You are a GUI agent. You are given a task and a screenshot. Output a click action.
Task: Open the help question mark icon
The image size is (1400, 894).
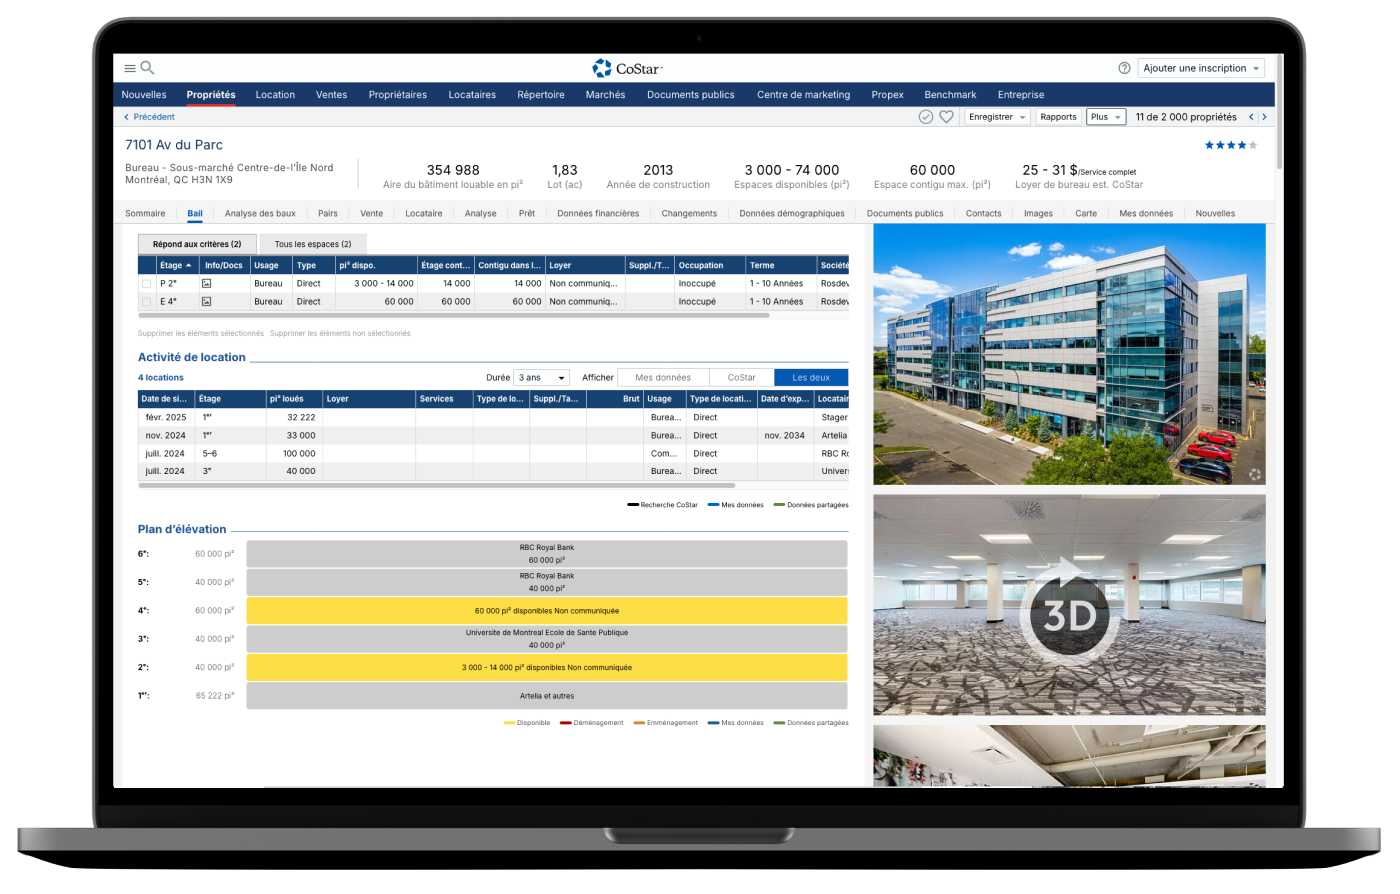pyautogui.click(x=1124, y=68)
